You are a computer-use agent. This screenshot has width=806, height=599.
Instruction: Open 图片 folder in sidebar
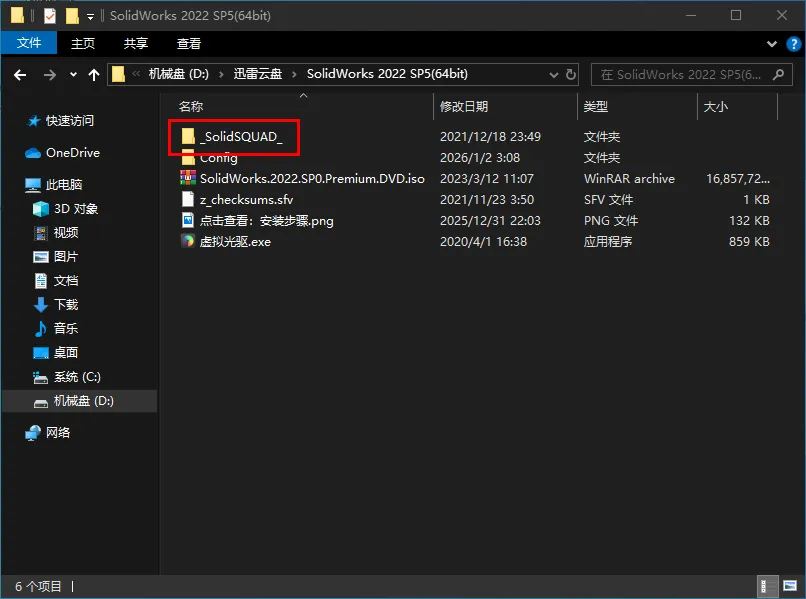66,257
